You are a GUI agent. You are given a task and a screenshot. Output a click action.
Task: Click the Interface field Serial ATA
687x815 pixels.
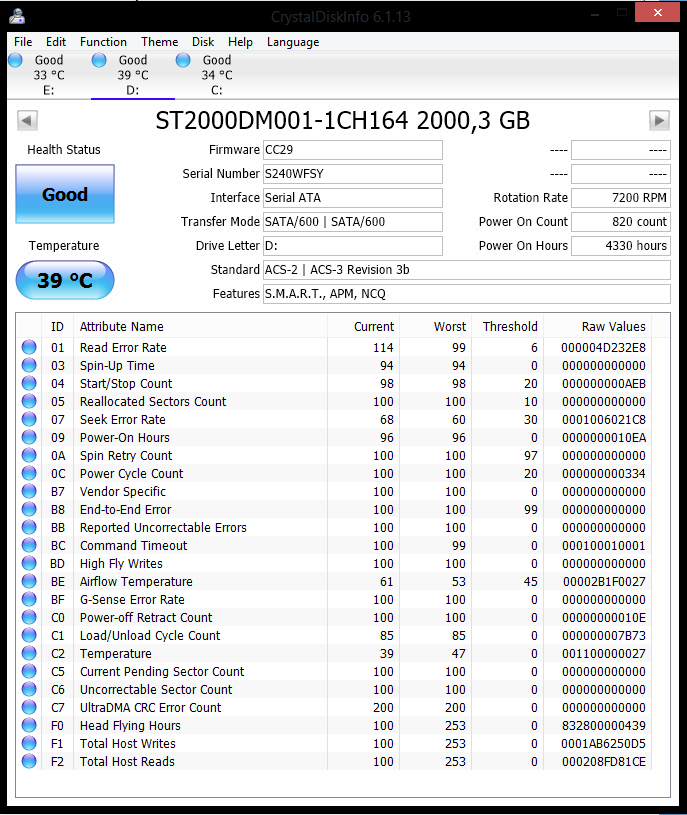pos(353,198)
